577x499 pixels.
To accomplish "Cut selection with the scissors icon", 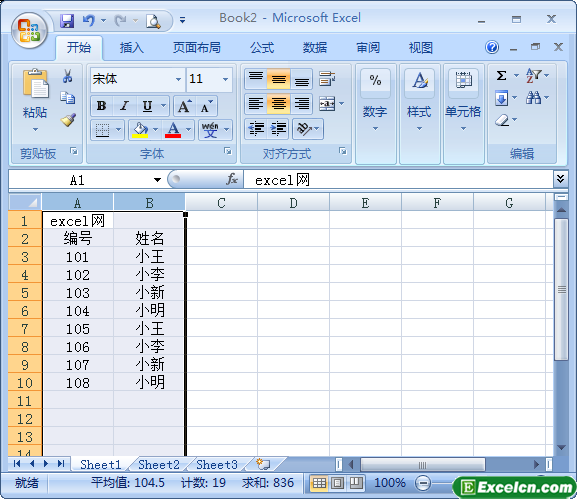I will point(67,76).
